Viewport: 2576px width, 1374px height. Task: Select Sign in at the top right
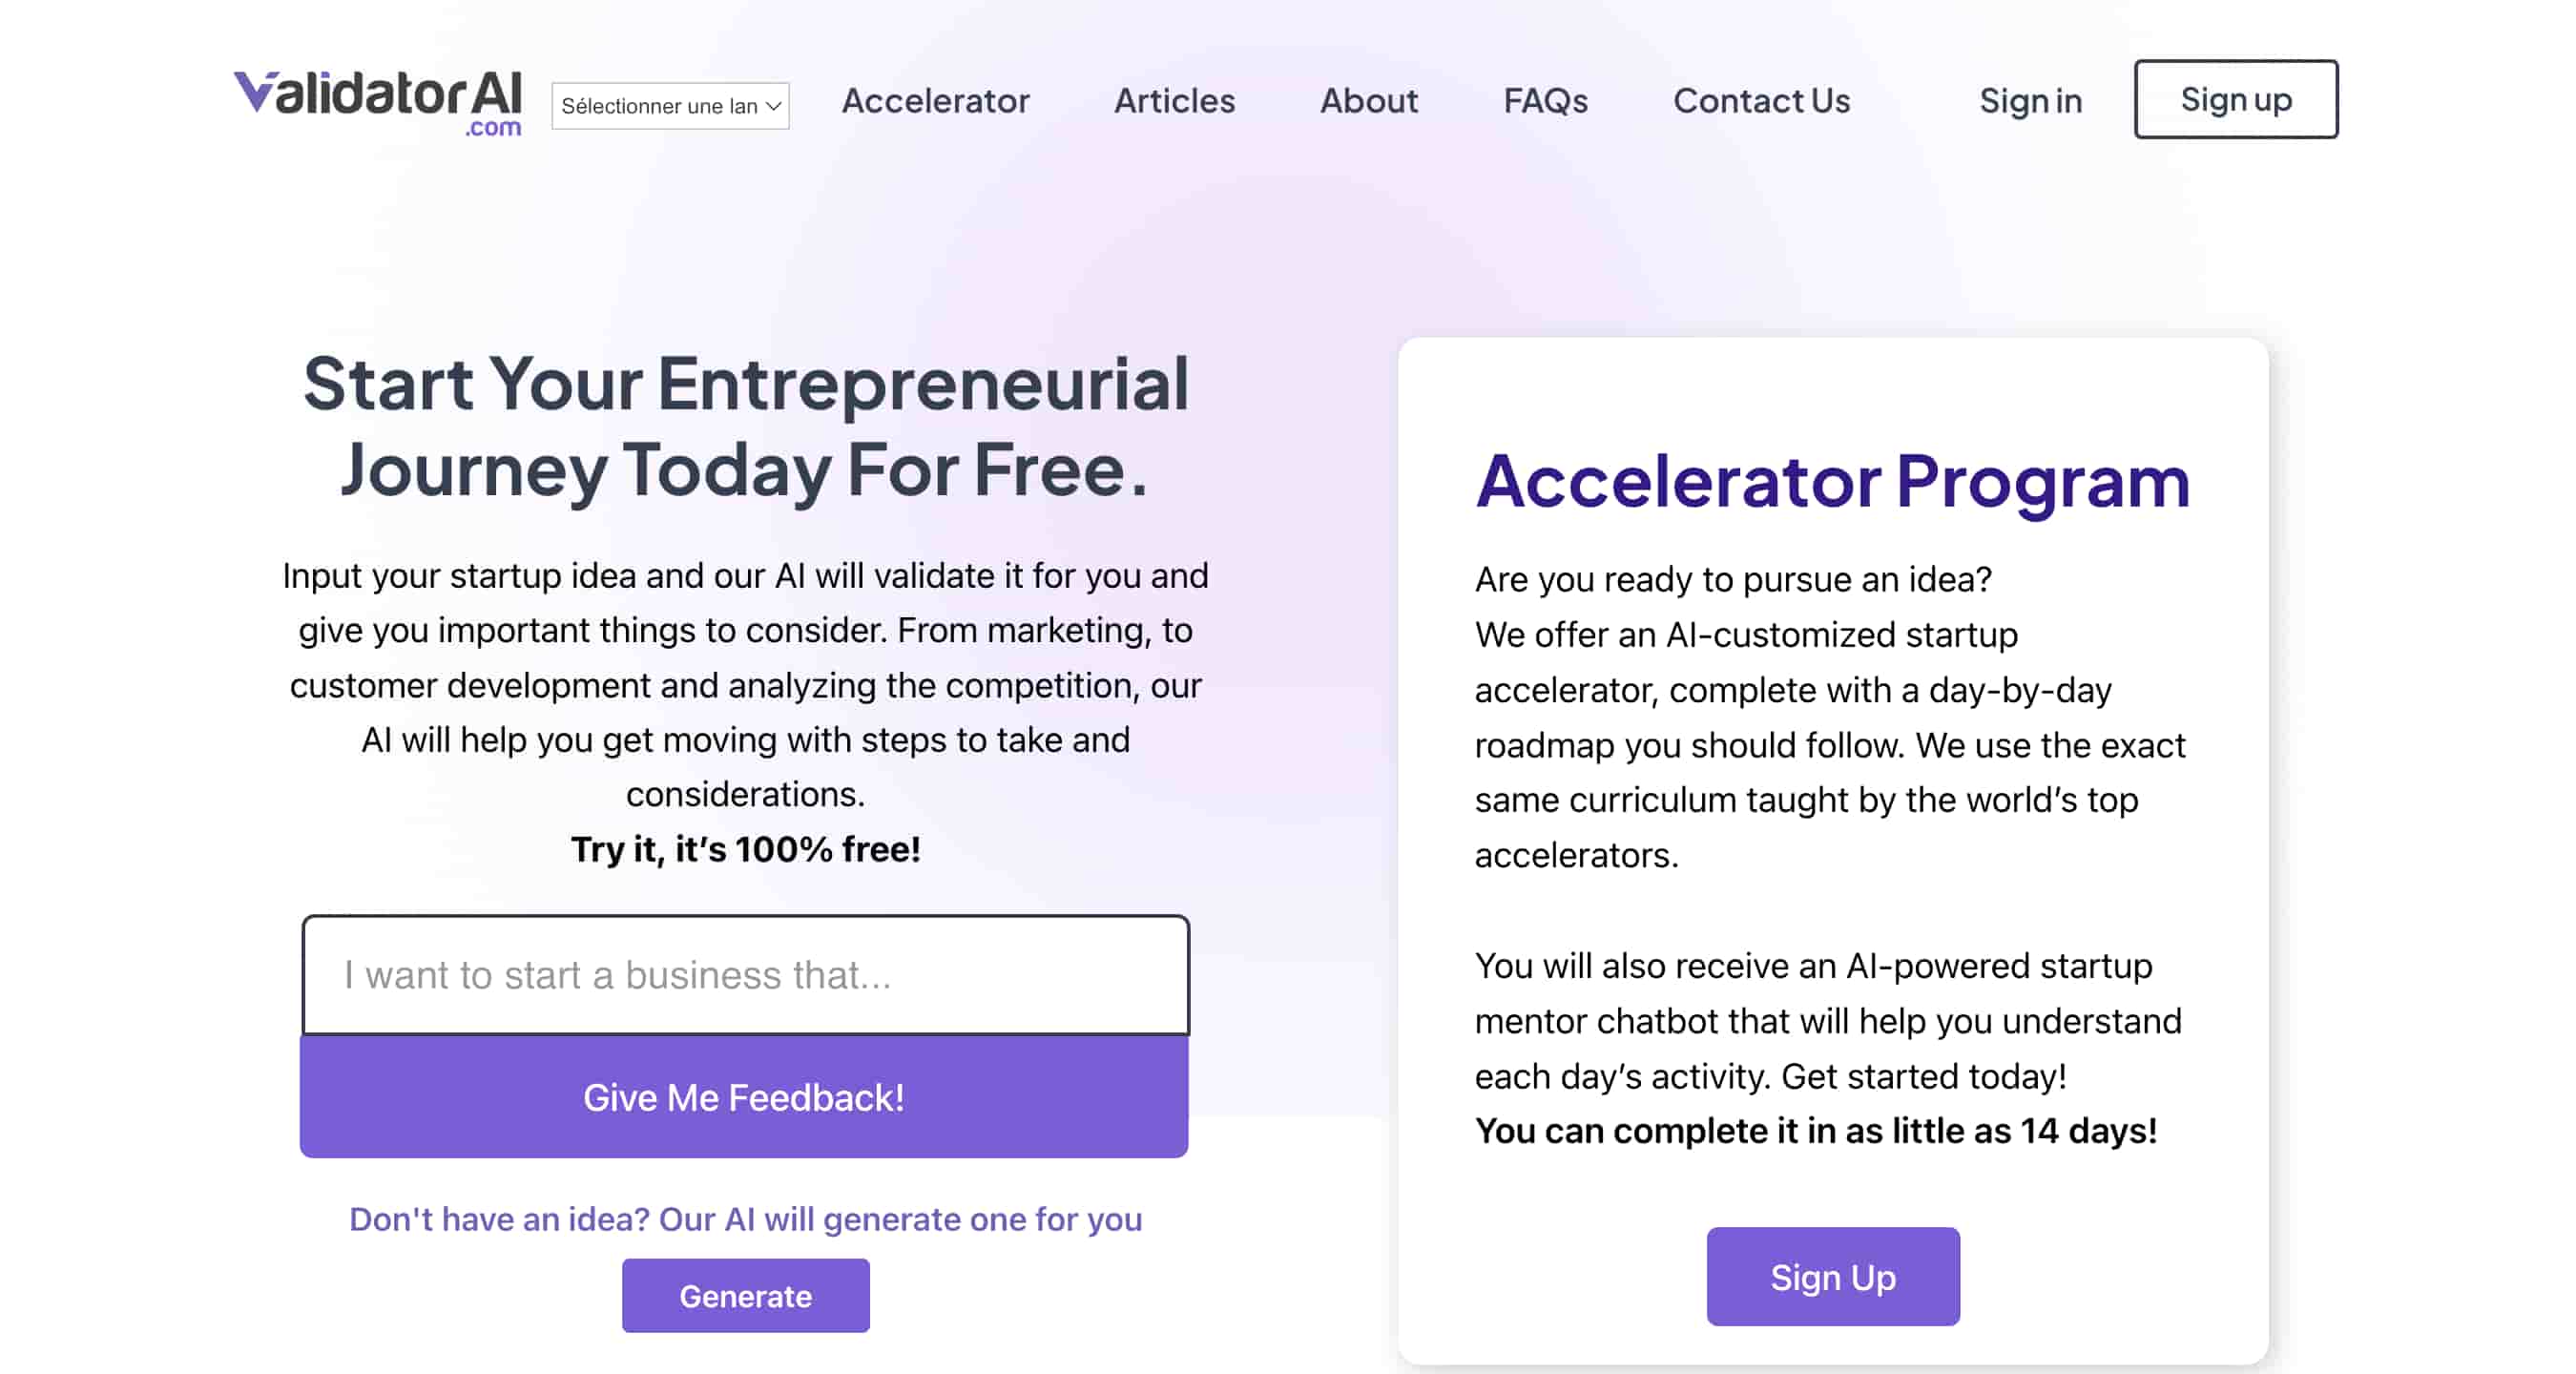[x=2030, y=101]
